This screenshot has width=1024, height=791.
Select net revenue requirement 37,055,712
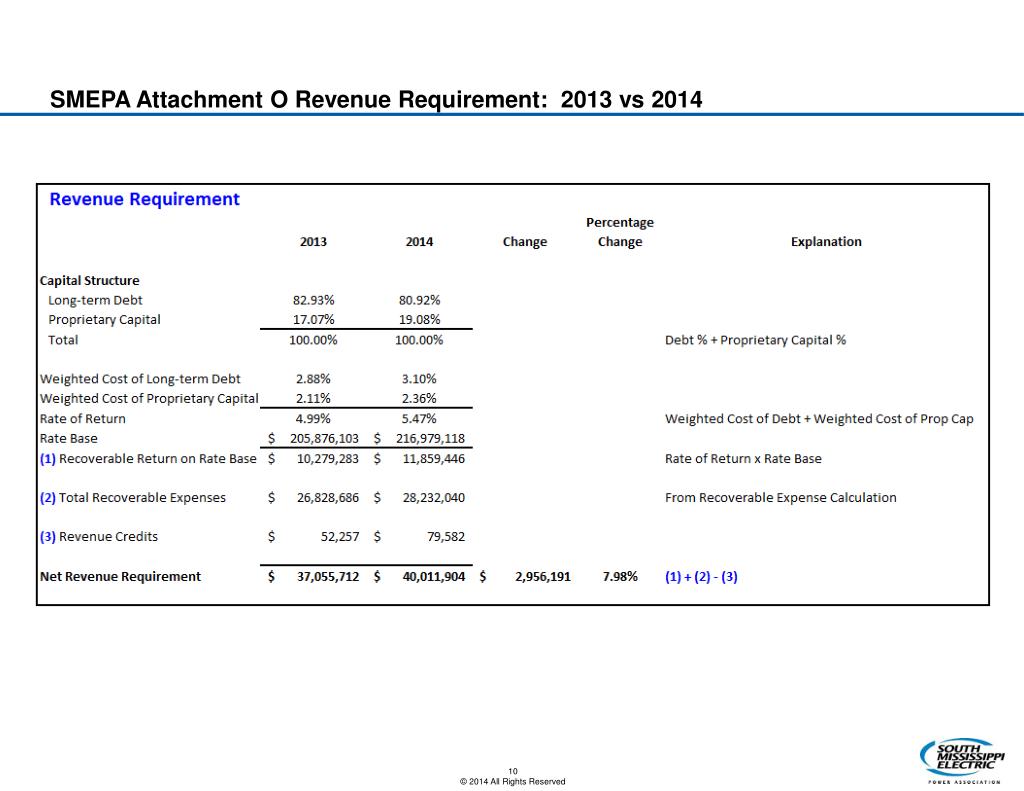328,577
